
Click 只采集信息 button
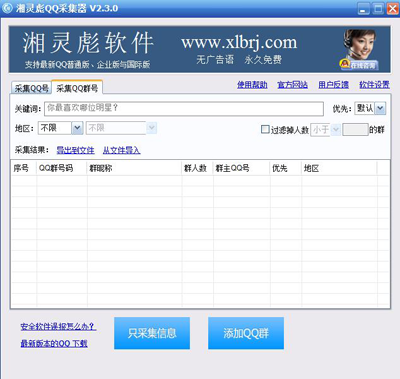pos(152,333)
